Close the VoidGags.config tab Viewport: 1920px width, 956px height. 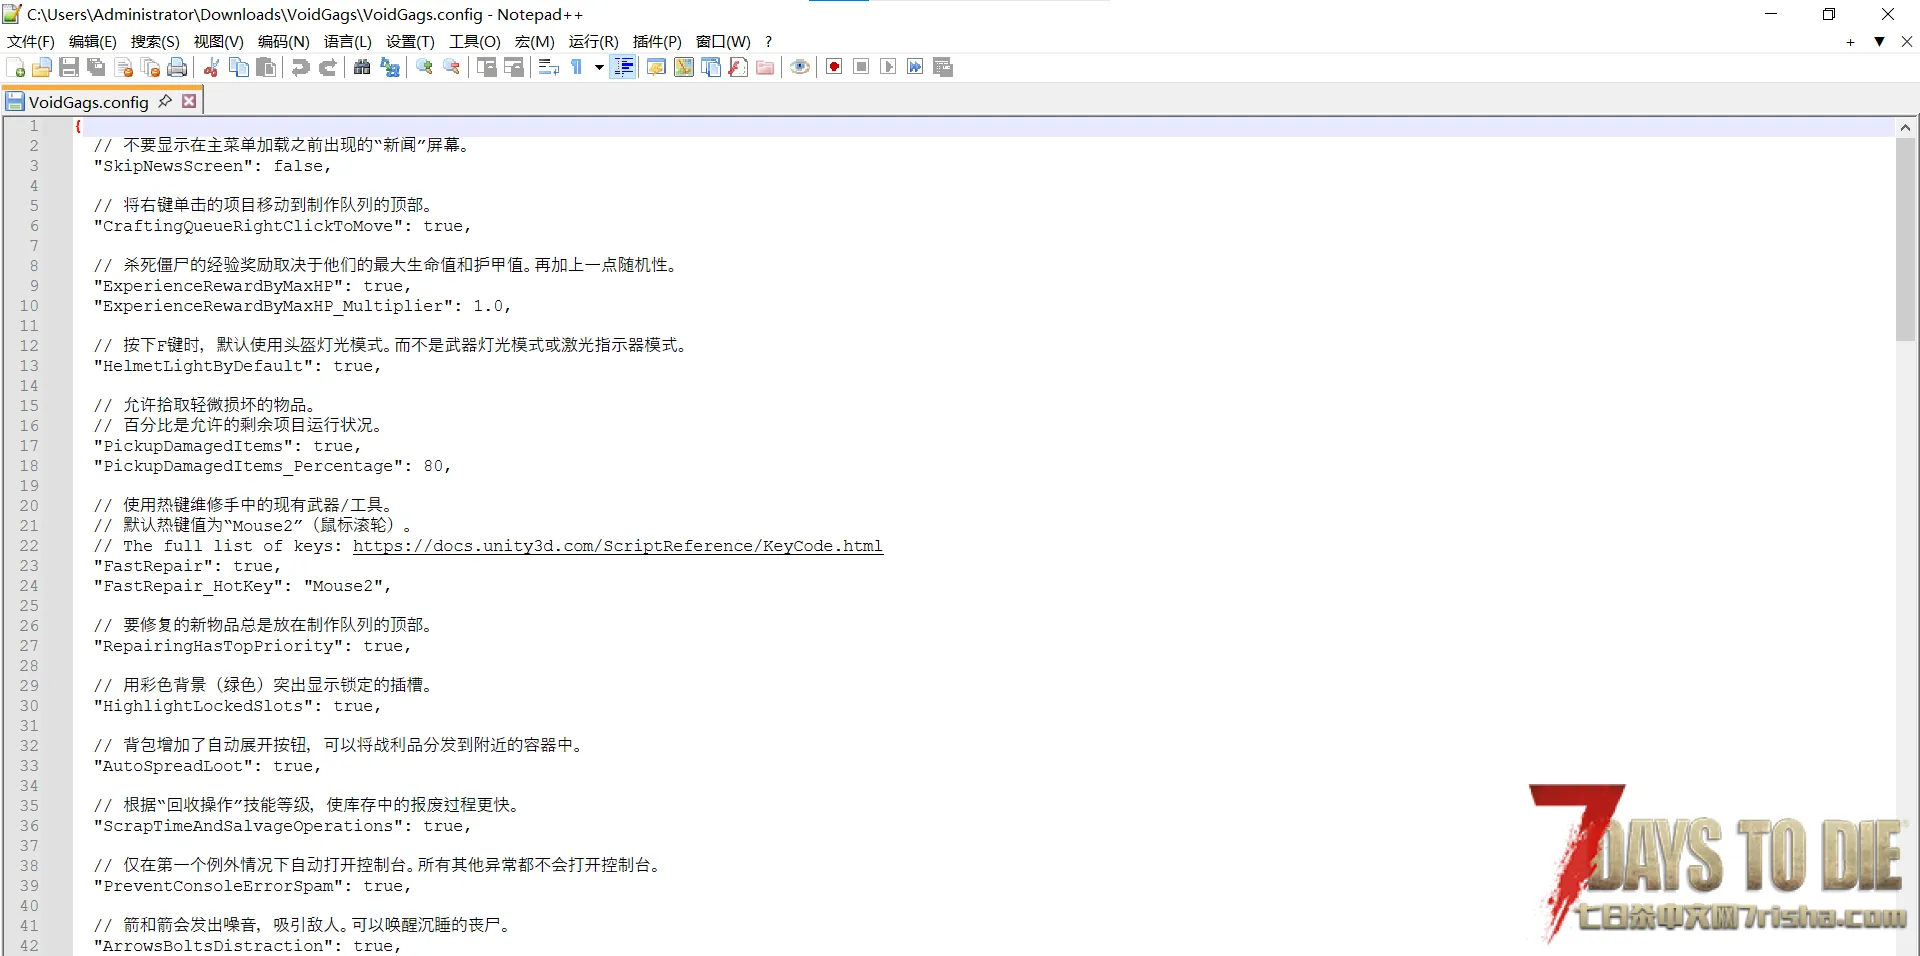coord(189,101)
